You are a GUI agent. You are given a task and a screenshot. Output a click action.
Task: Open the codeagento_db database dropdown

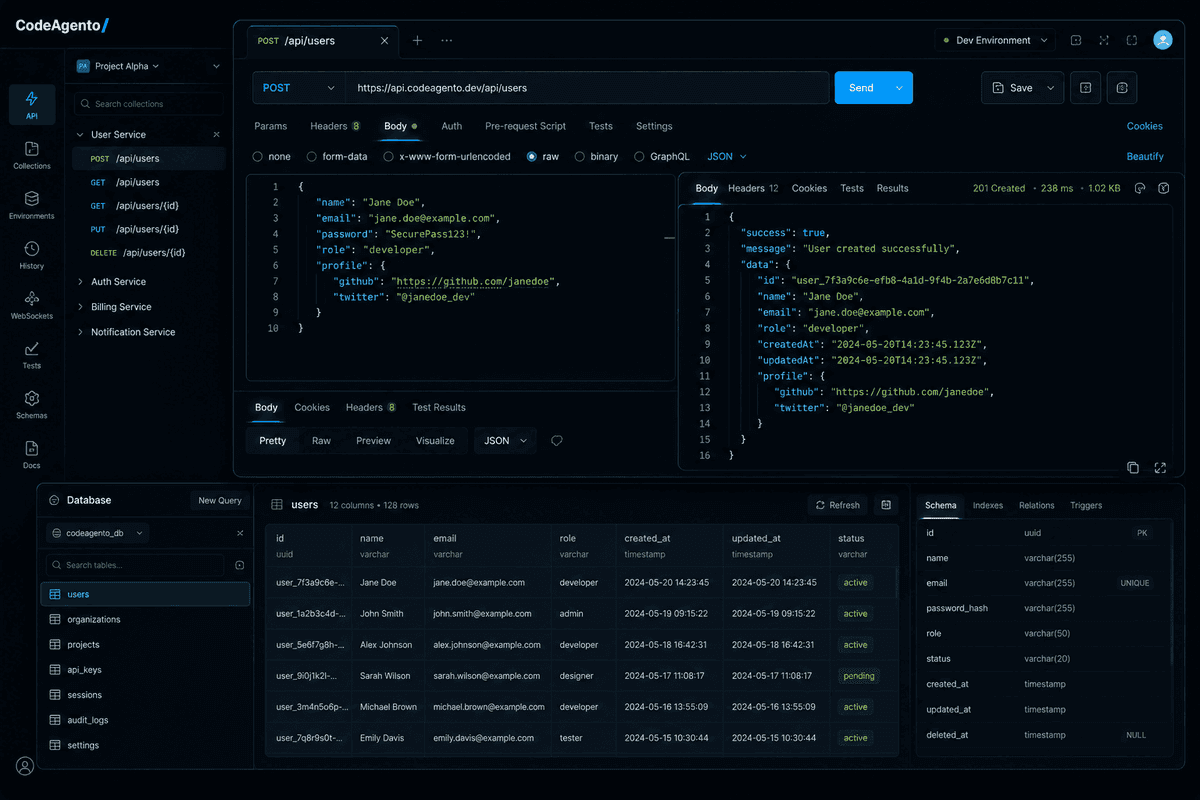pyautogui.click(x=98, y=533)
